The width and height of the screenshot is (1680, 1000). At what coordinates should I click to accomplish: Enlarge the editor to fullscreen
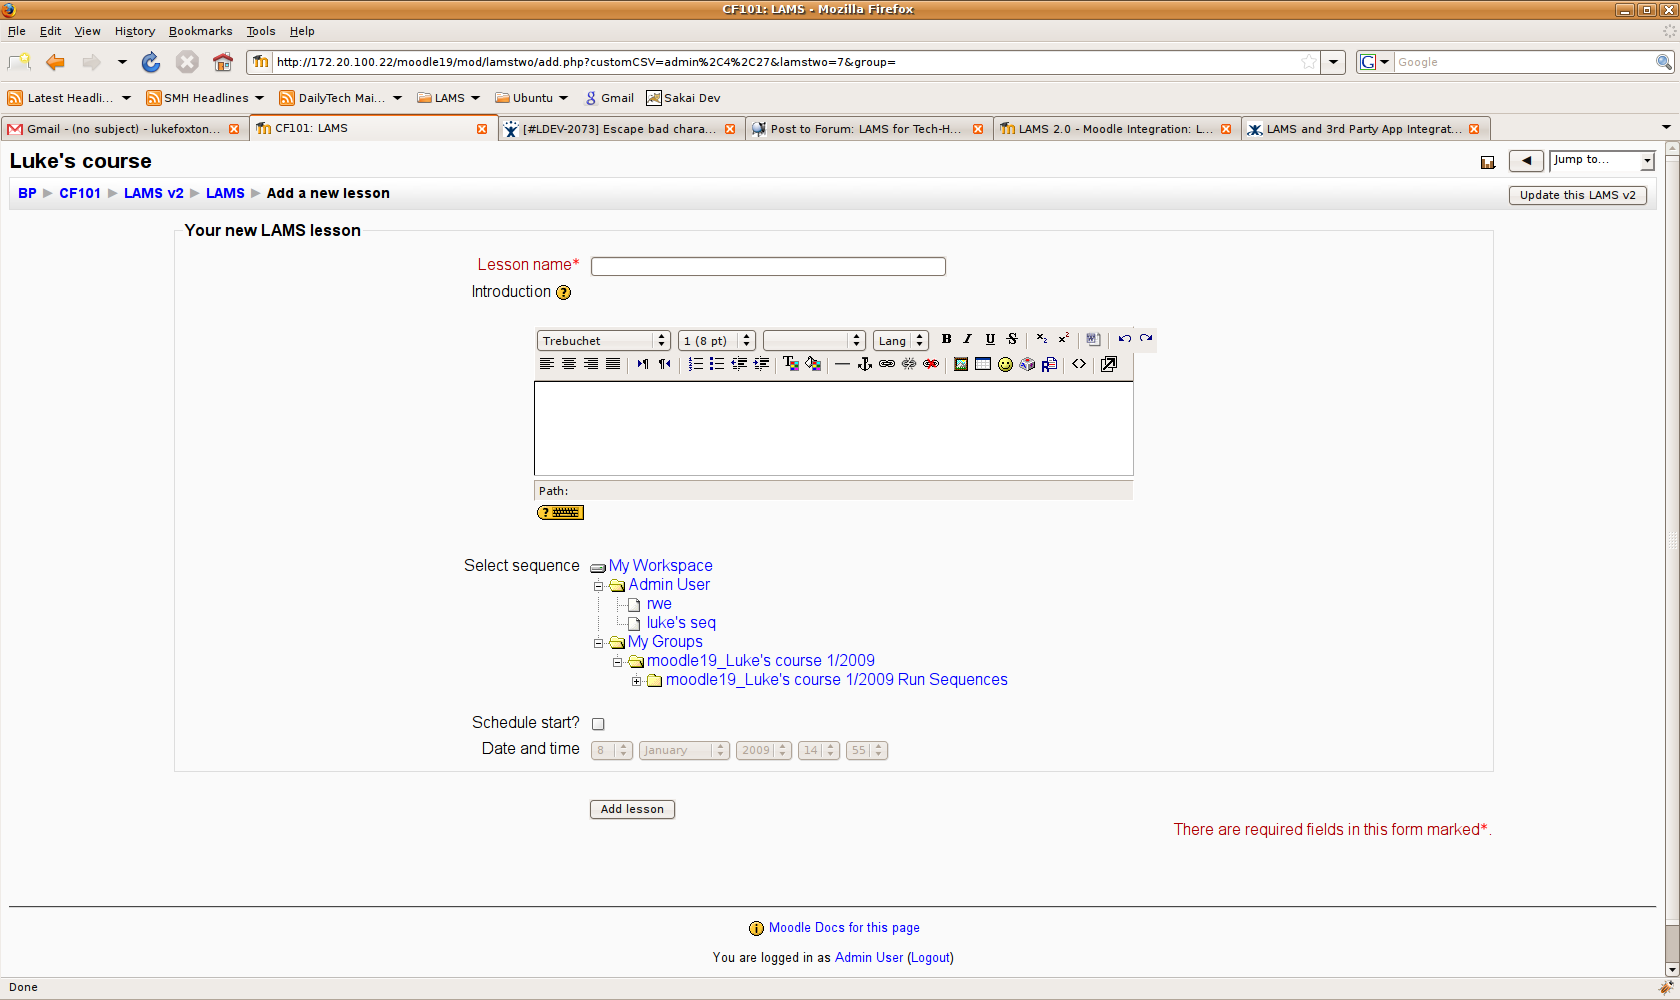(1109, 364)
